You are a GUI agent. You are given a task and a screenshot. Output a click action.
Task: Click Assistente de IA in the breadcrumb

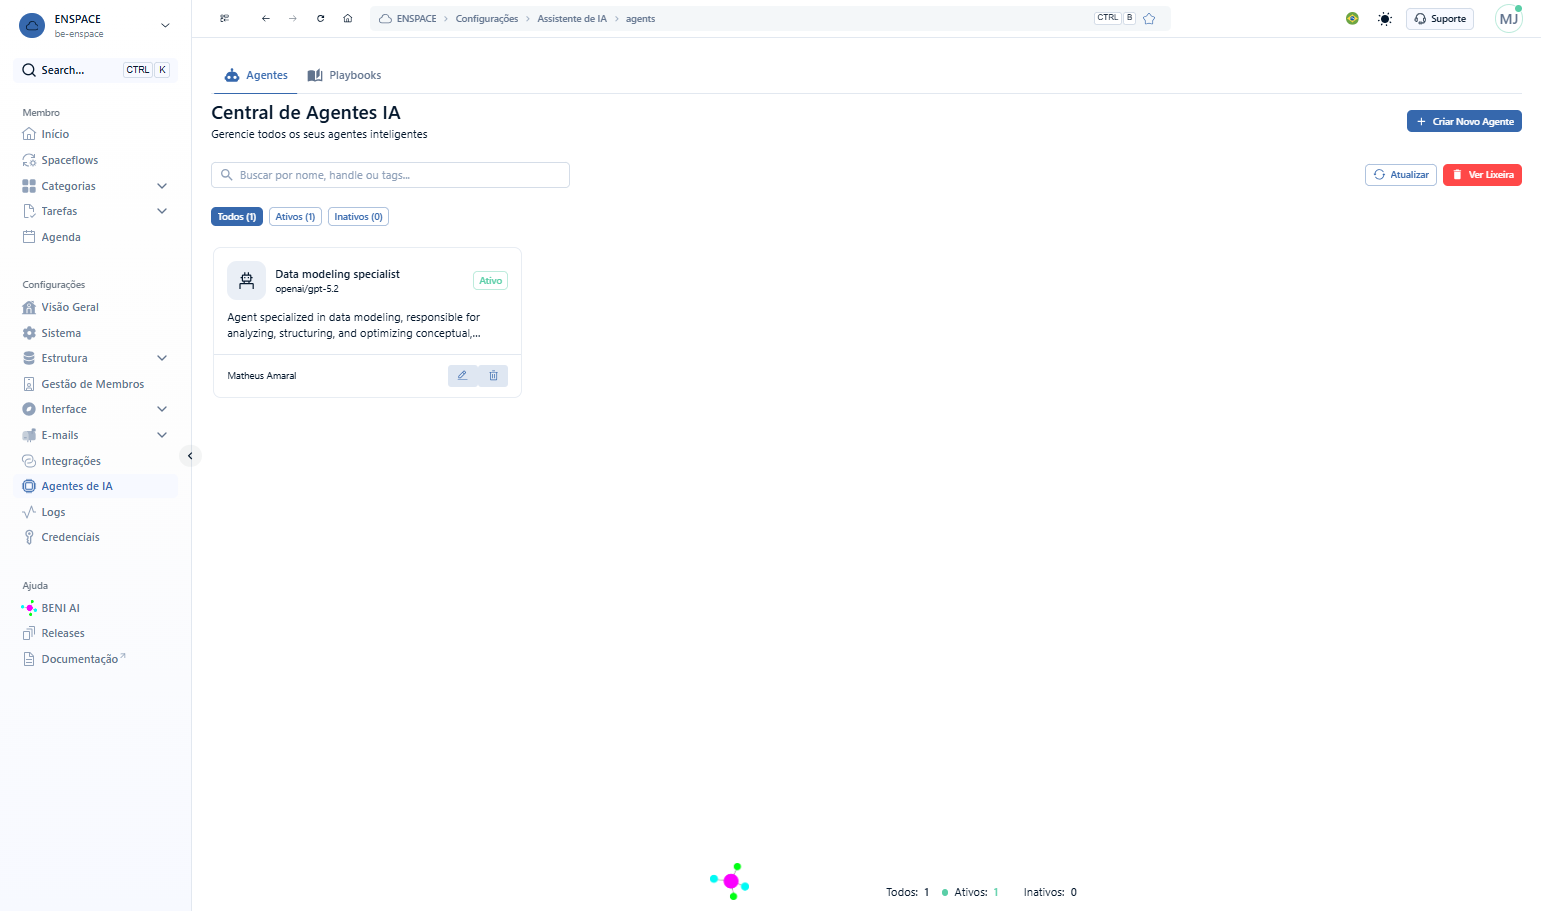(572, 19)
